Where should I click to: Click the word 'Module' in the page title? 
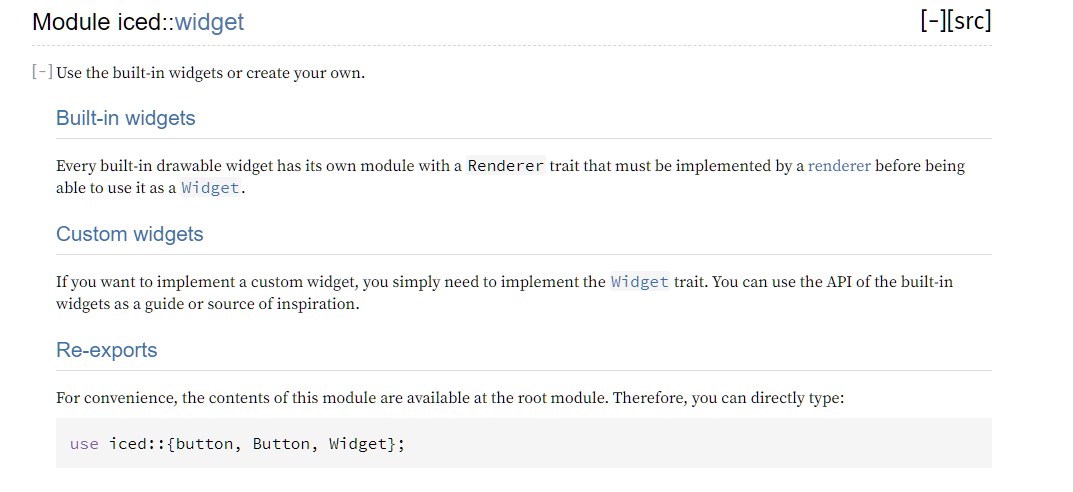click(x=72, y=22)
